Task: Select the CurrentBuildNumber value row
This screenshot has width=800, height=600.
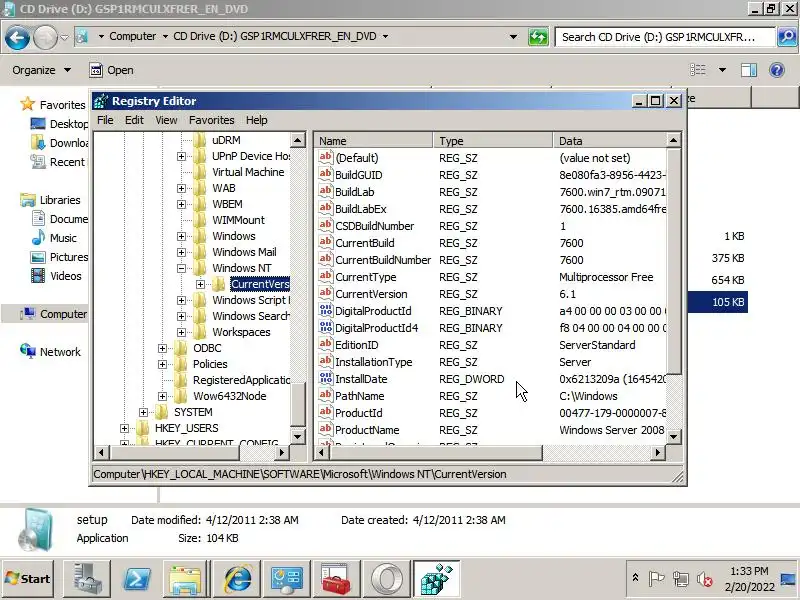Action: tap(490, 260)
